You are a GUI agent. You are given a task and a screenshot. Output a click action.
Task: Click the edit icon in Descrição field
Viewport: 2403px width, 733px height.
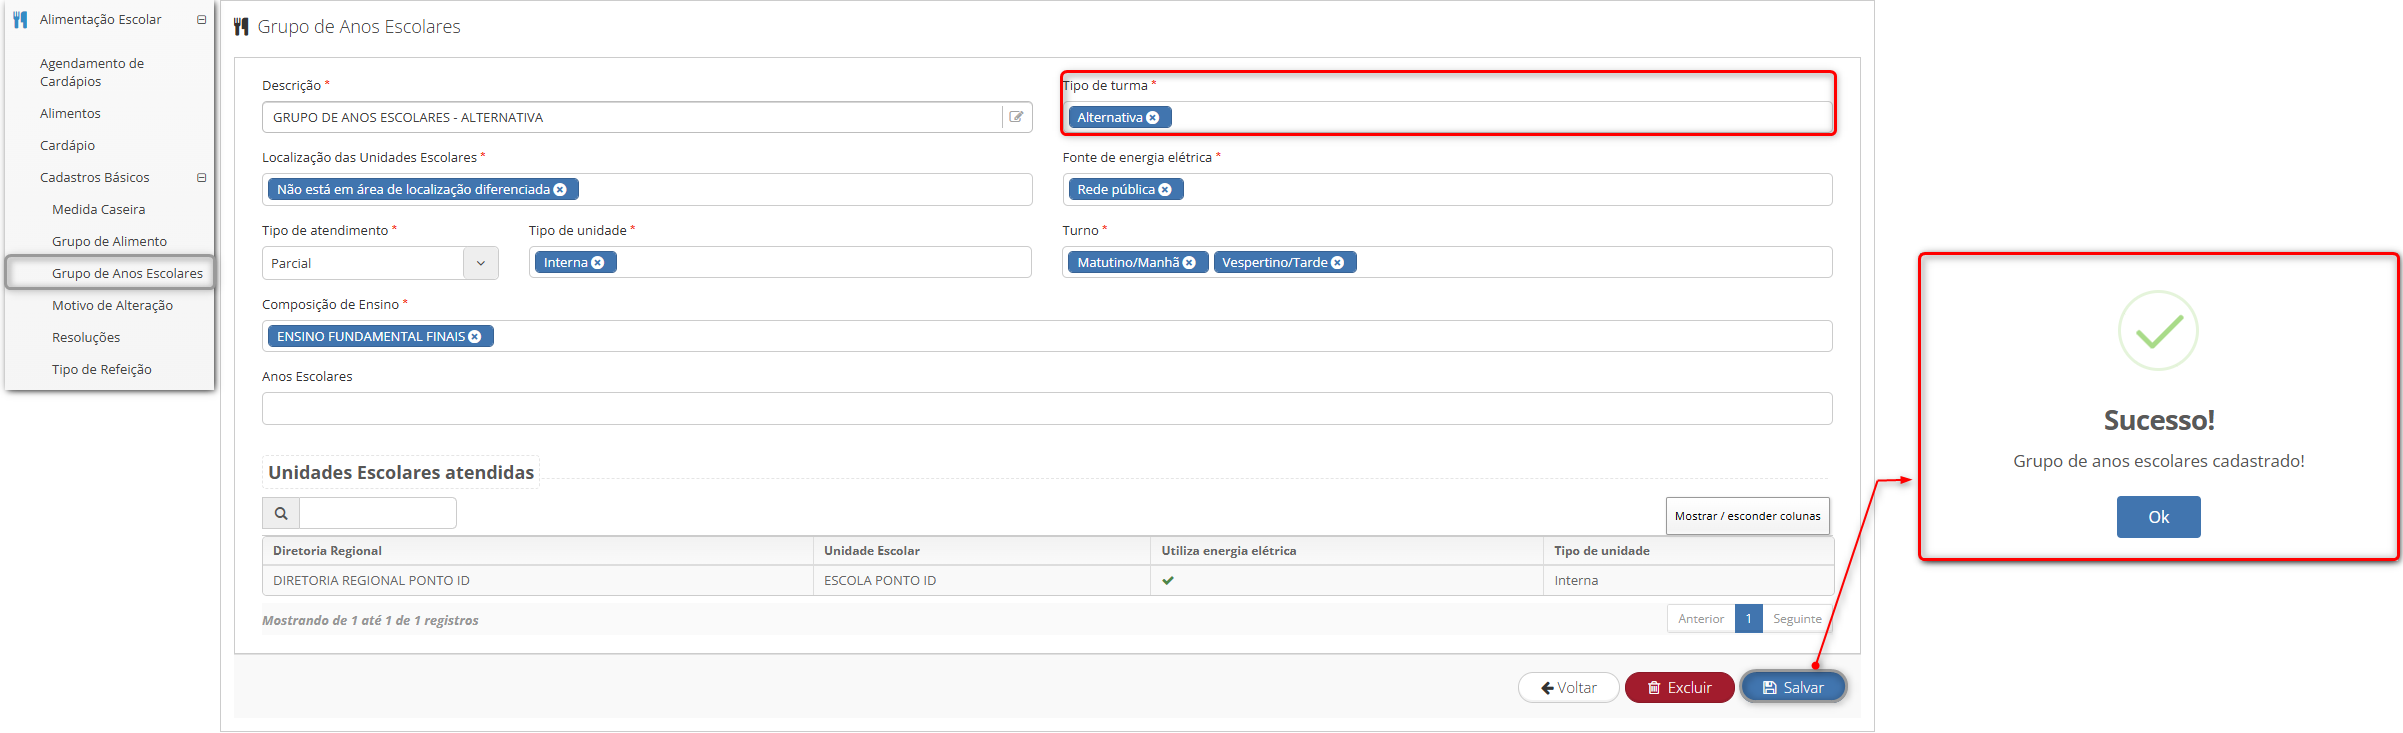(x=1016, y=117)
